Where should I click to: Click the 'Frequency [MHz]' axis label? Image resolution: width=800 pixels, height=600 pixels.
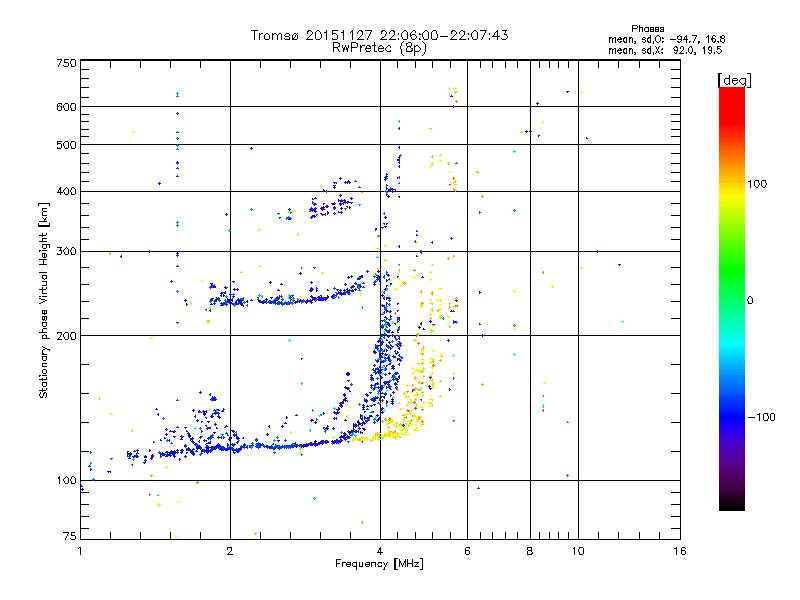tap(379, 564)
